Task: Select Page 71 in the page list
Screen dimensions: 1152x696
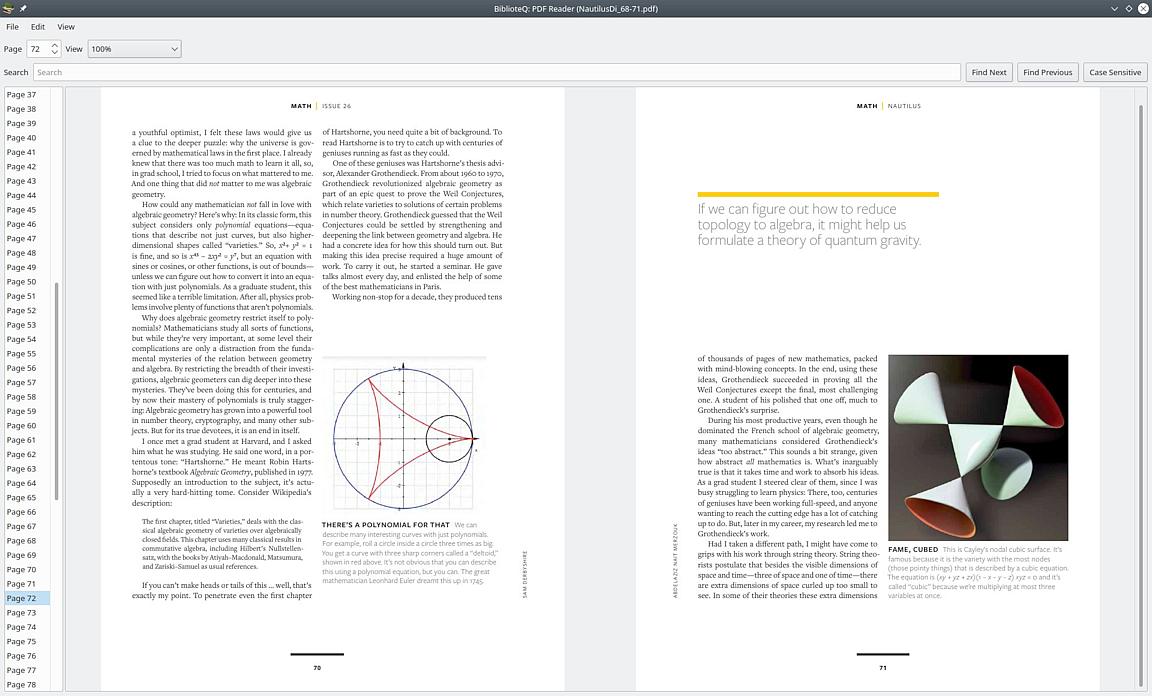Action: tap(27, 584)
